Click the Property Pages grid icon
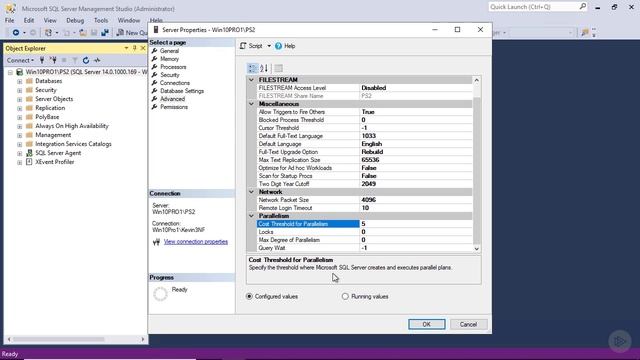 pos(278,68)
